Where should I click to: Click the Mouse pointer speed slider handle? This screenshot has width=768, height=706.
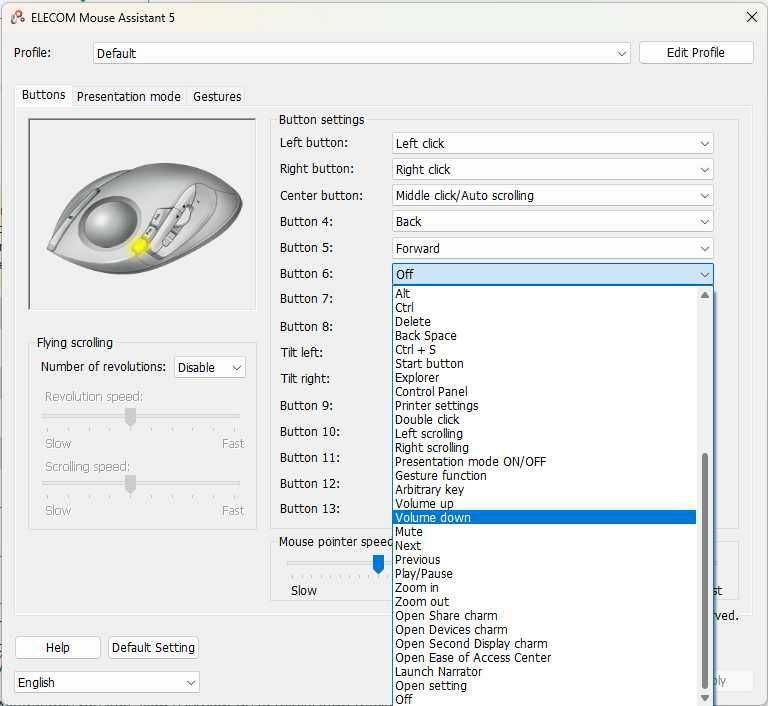point(378,564)
